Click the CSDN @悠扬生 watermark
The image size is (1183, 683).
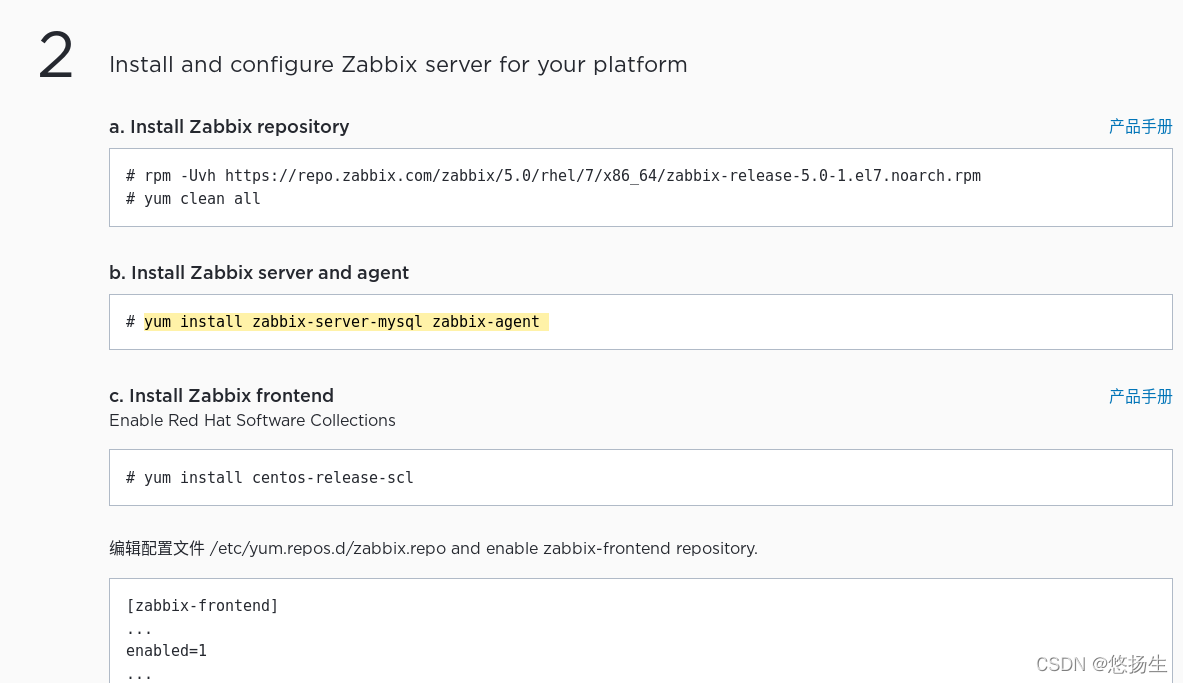click(x=1101, y=664)
